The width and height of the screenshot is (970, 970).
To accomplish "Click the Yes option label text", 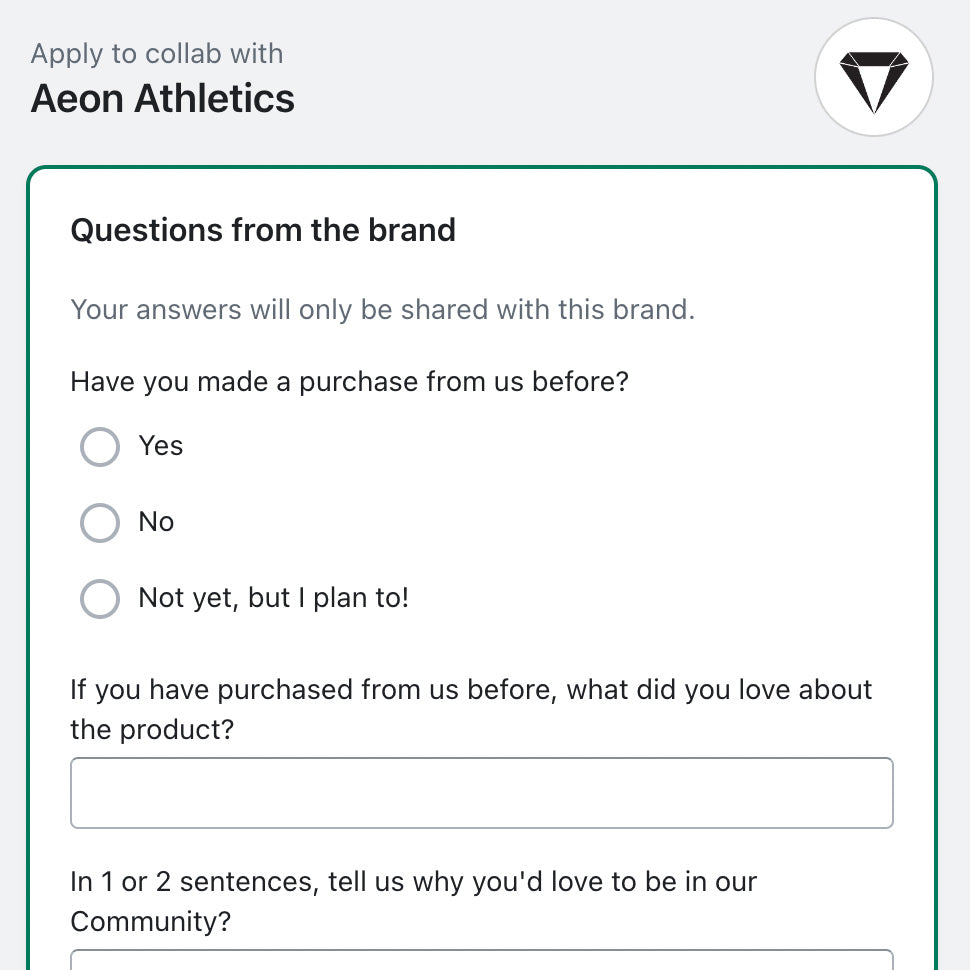I will coord(161,447).
